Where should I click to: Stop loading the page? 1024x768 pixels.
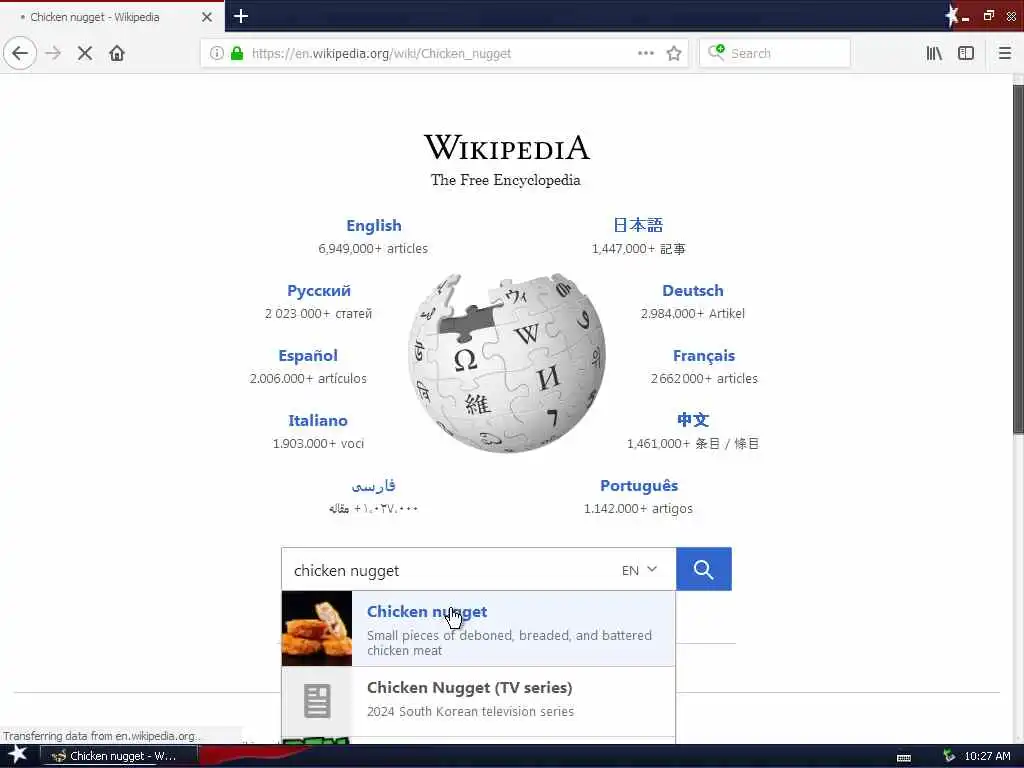point(85,53)
